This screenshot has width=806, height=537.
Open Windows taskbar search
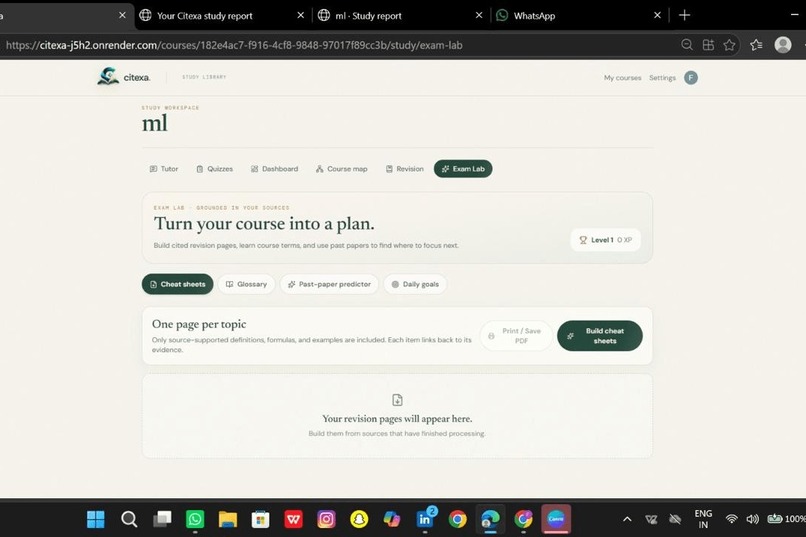(x=129, y=519)
